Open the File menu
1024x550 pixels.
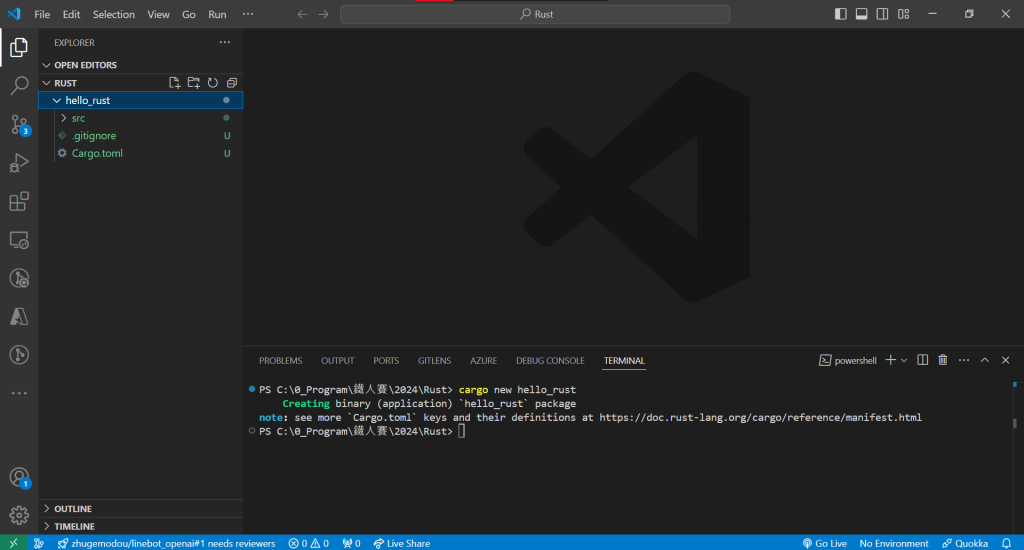(x=42, y=14)
